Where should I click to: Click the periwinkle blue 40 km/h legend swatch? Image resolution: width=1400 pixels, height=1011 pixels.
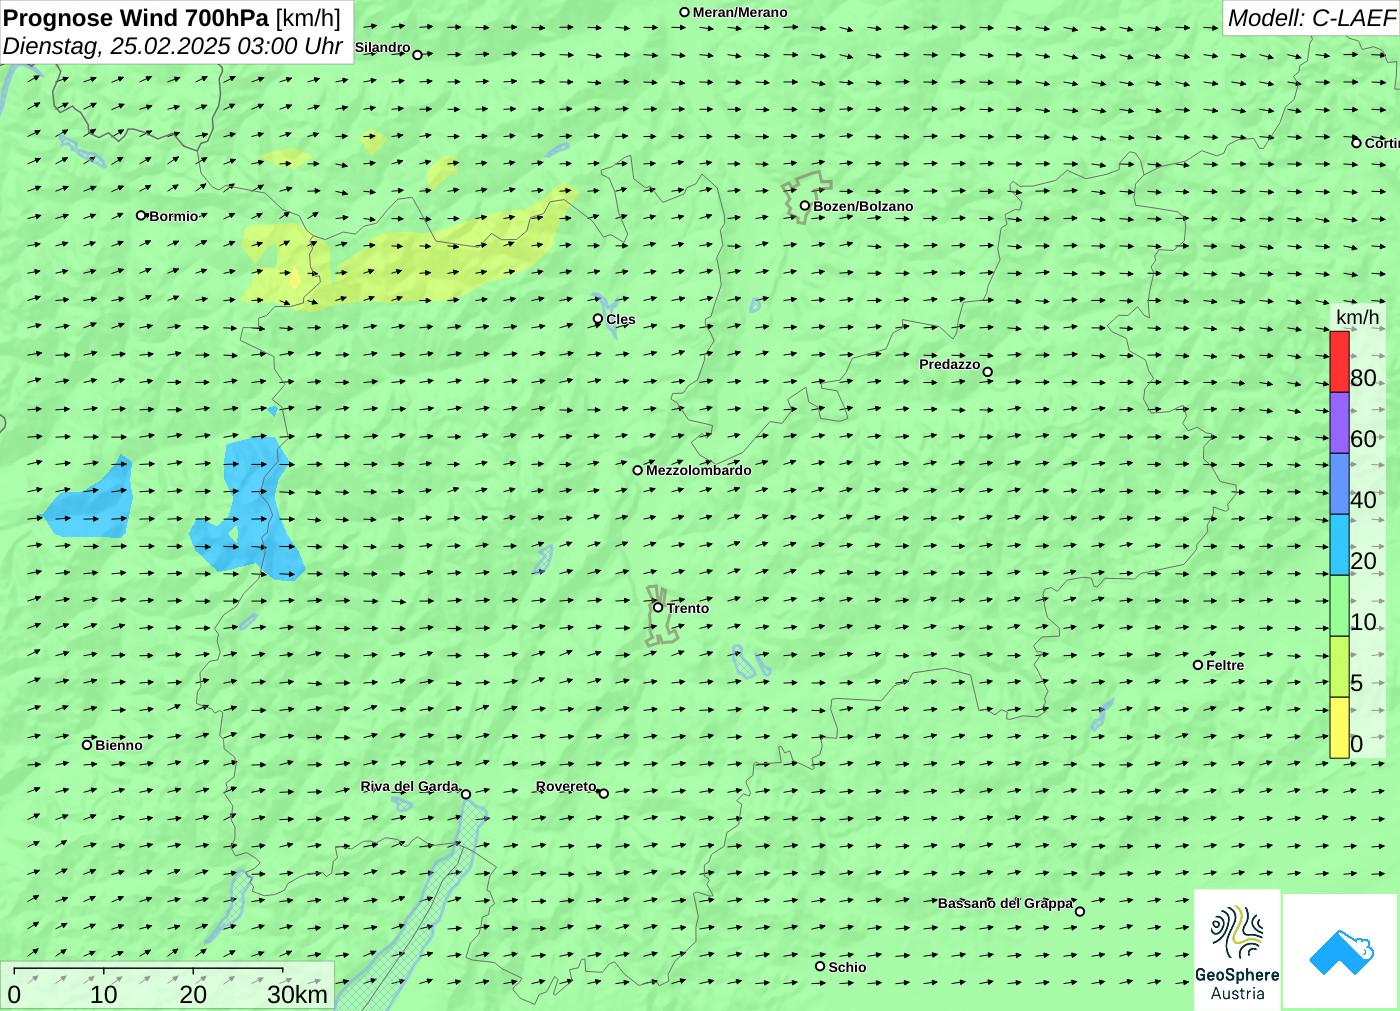coord(1339,484)
